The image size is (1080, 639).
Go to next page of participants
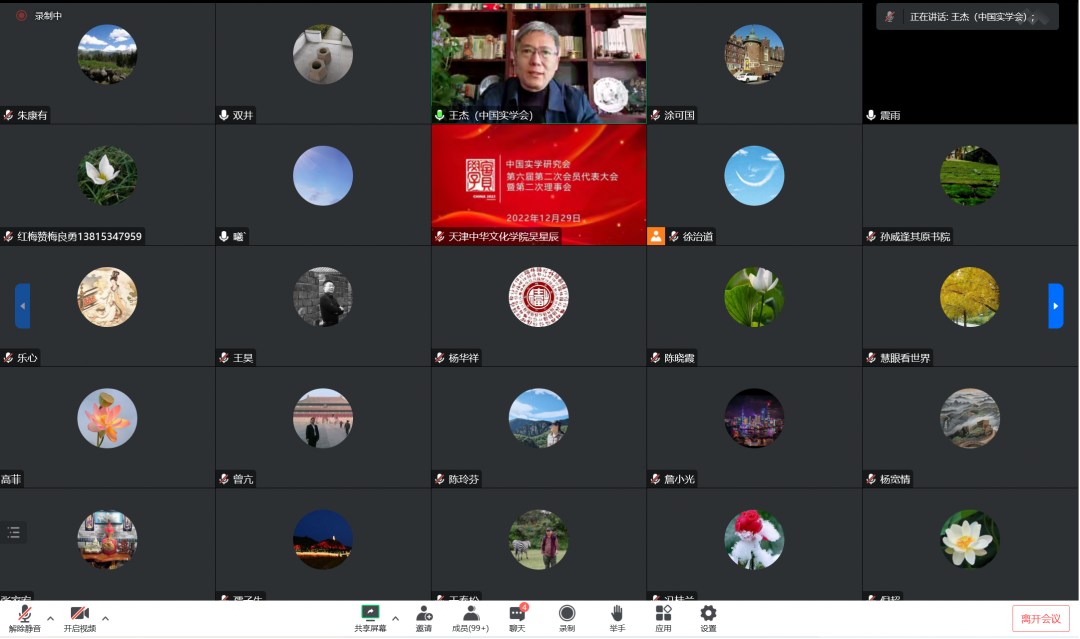point(1055,306)
